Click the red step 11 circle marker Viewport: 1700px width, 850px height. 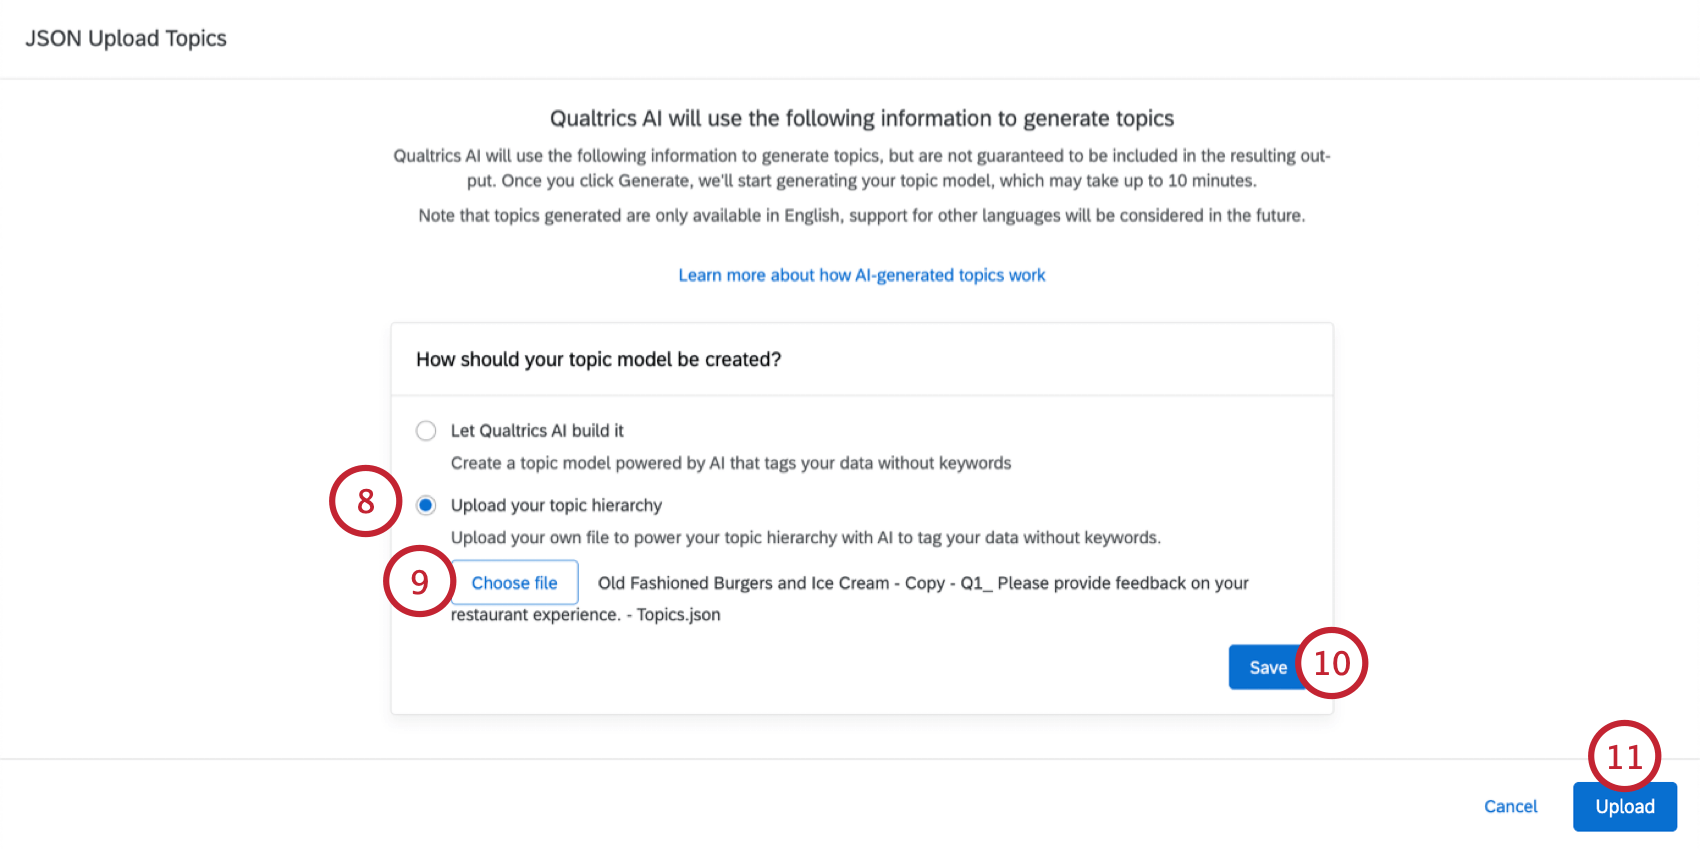(x=1624, y=756)
